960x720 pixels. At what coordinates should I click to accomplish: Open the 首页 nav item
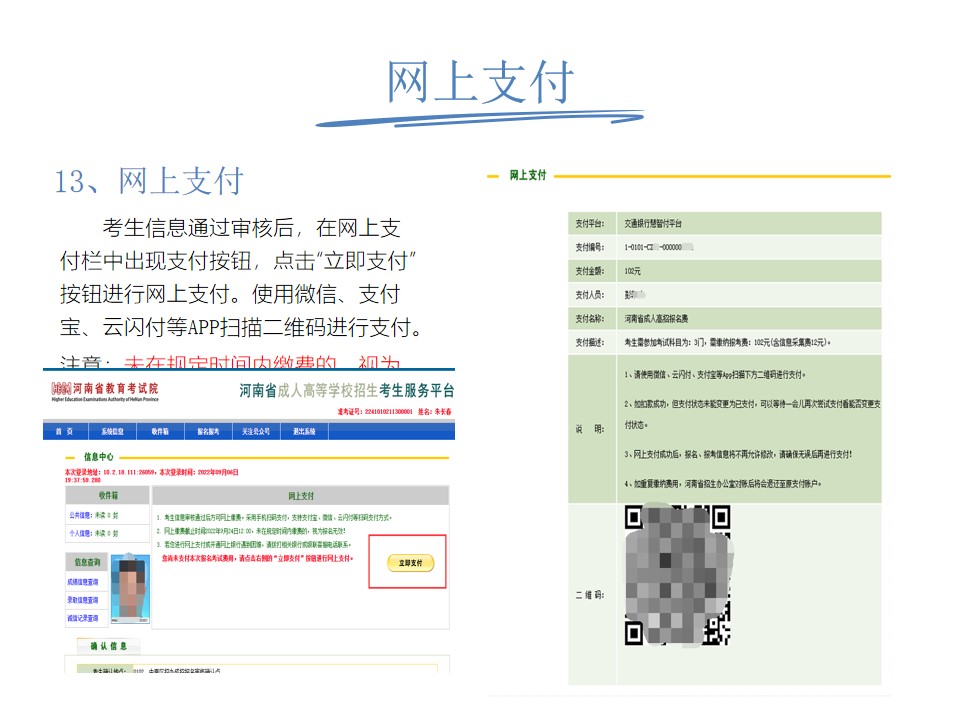click(x=65, y=432)
